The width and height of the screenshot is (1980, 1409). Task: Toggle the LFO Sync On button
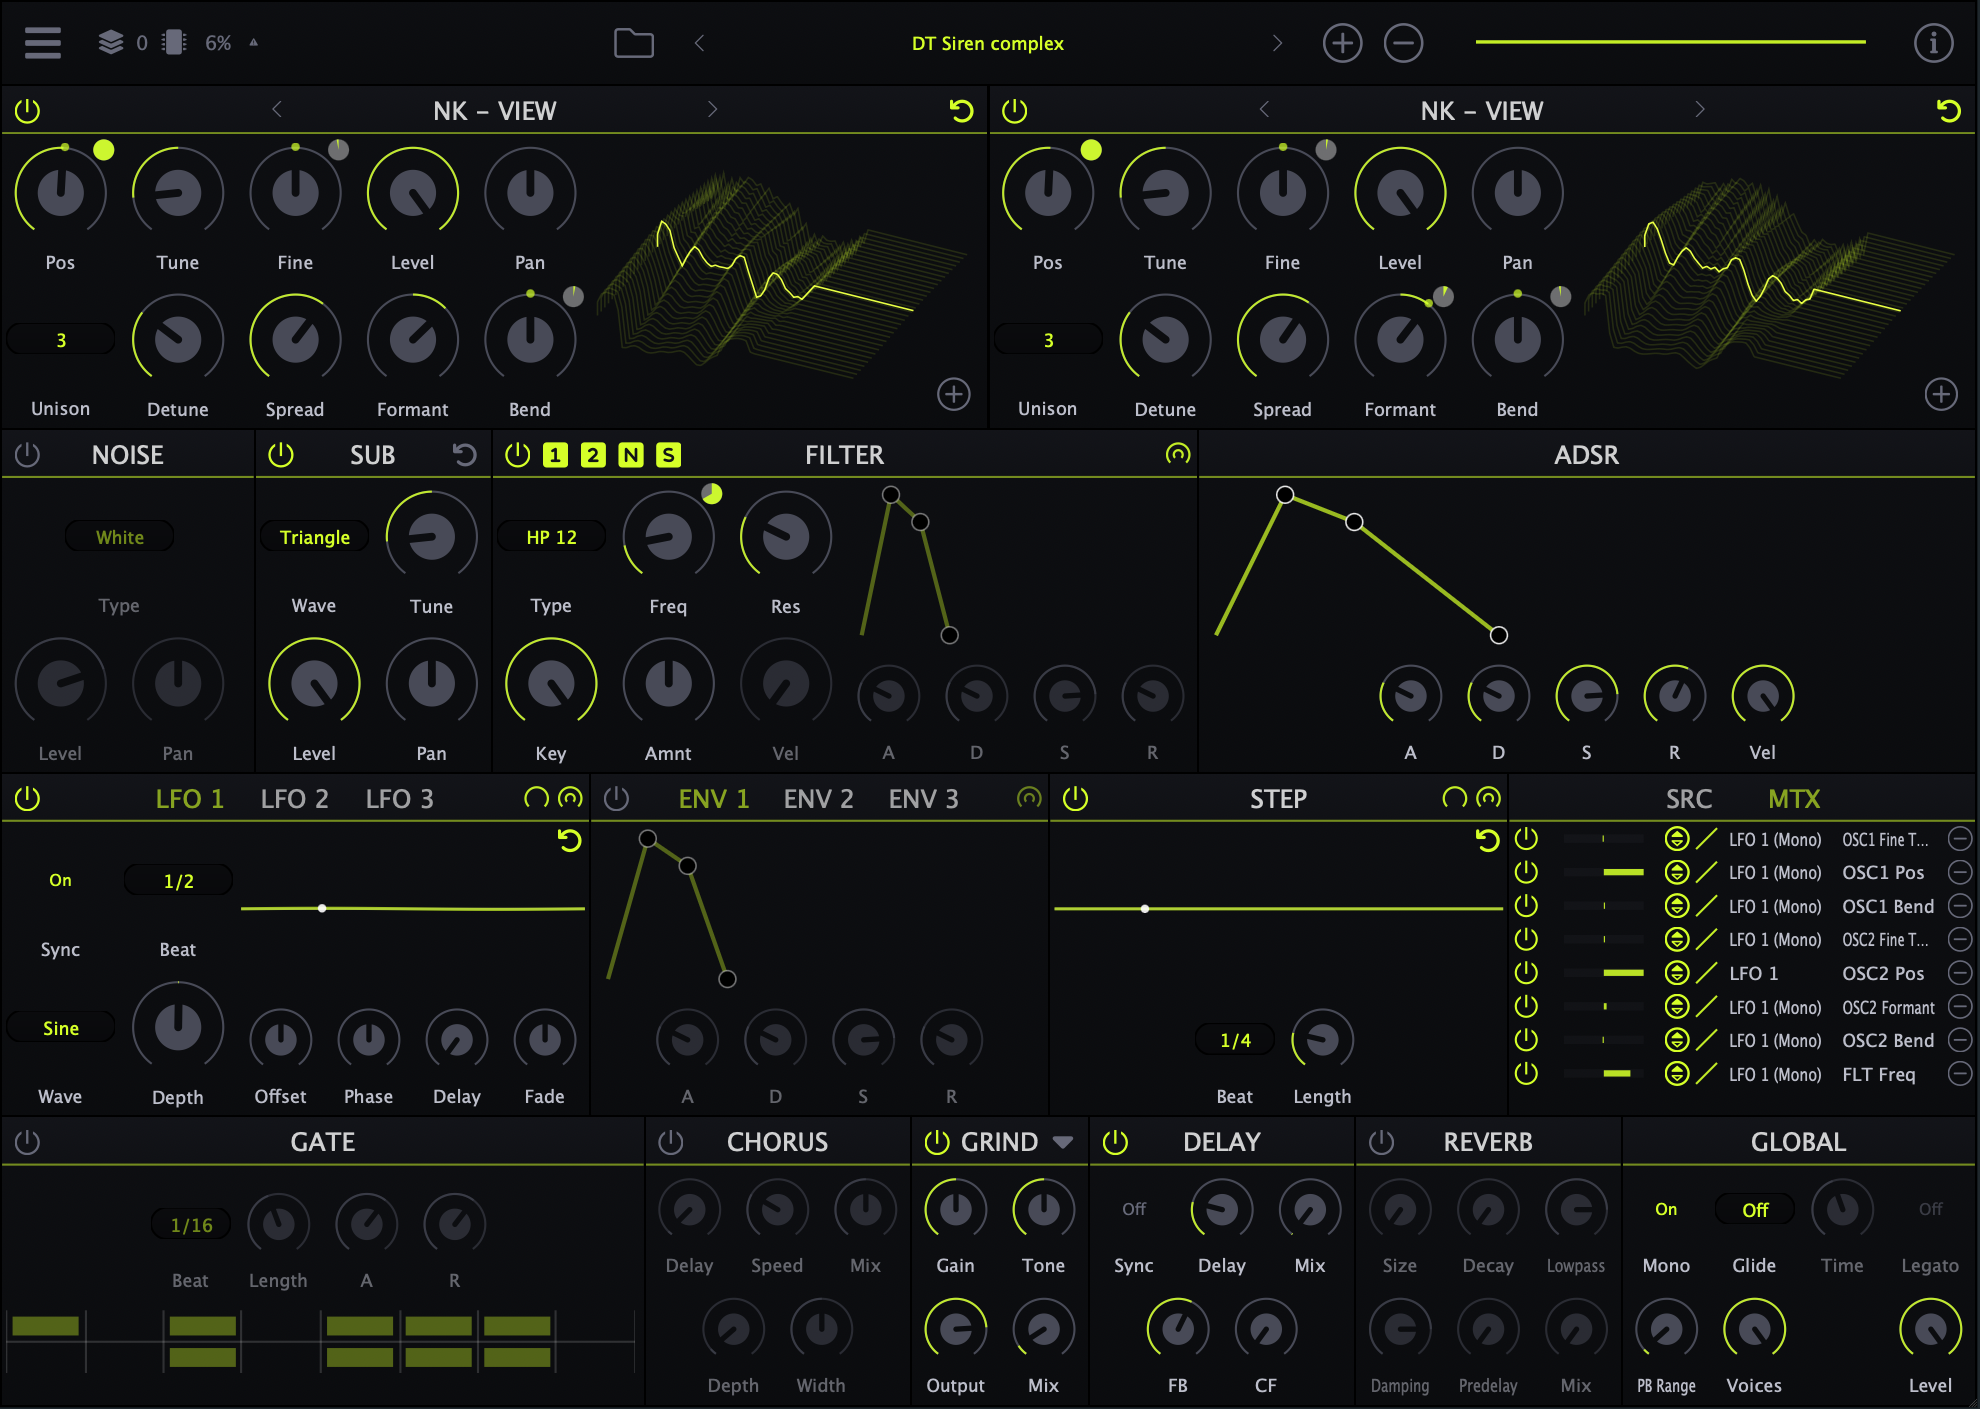pyautogui.click(x=60, y=880)
